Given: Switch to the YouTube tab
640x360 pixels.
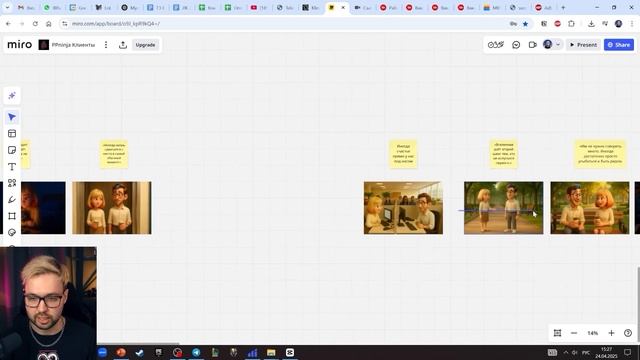Looking at the screenshot, I should click(x=259, y=7).
